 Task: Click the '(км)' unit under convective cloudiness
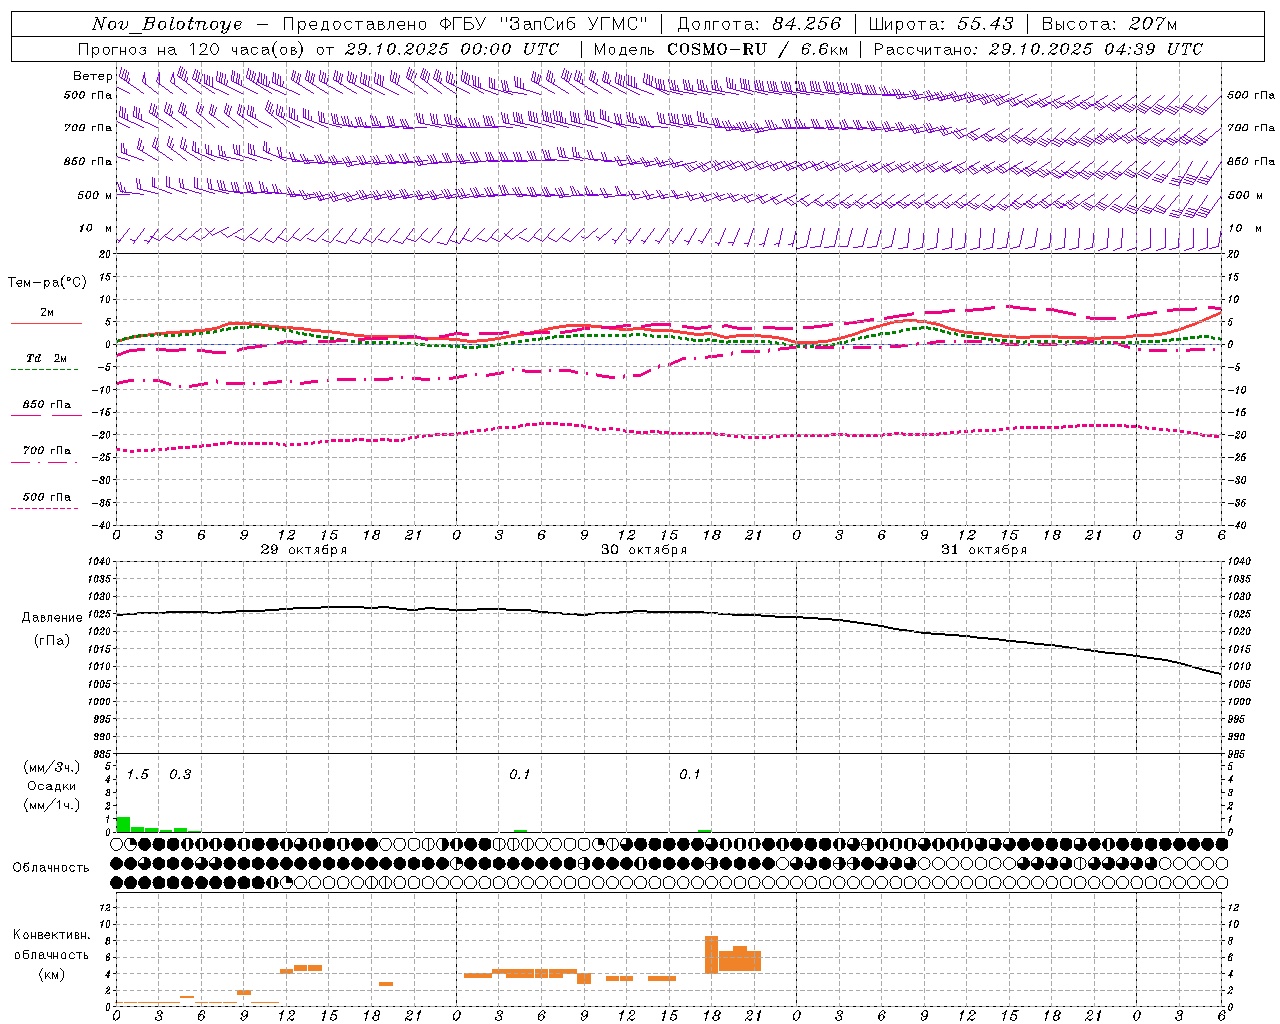pos(52,974)
